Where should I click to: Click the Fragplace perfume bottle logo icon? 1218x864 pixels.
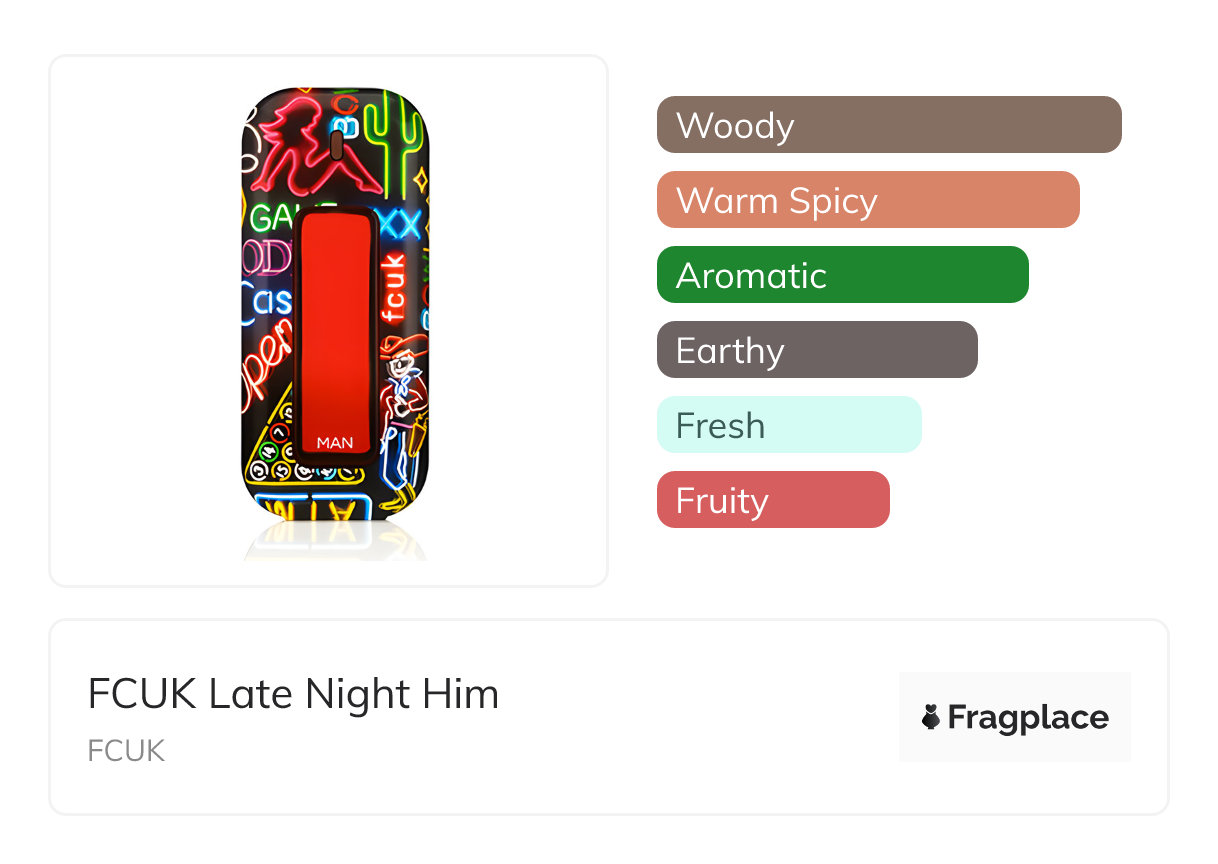pos(931,717)
